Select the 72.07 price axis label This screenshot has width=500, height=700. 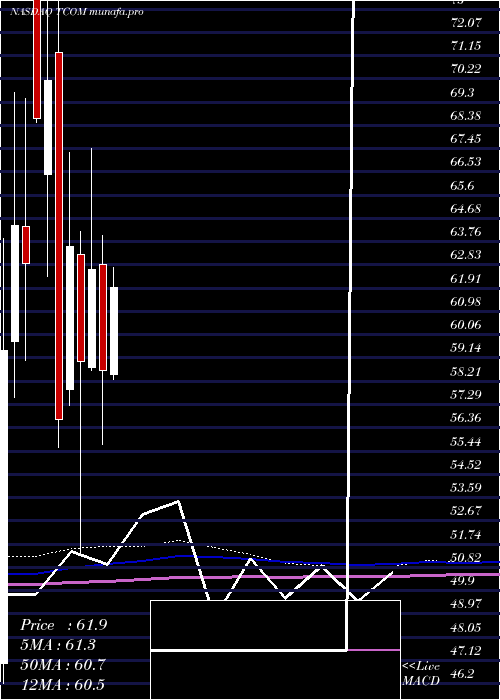tap(466, 22)
